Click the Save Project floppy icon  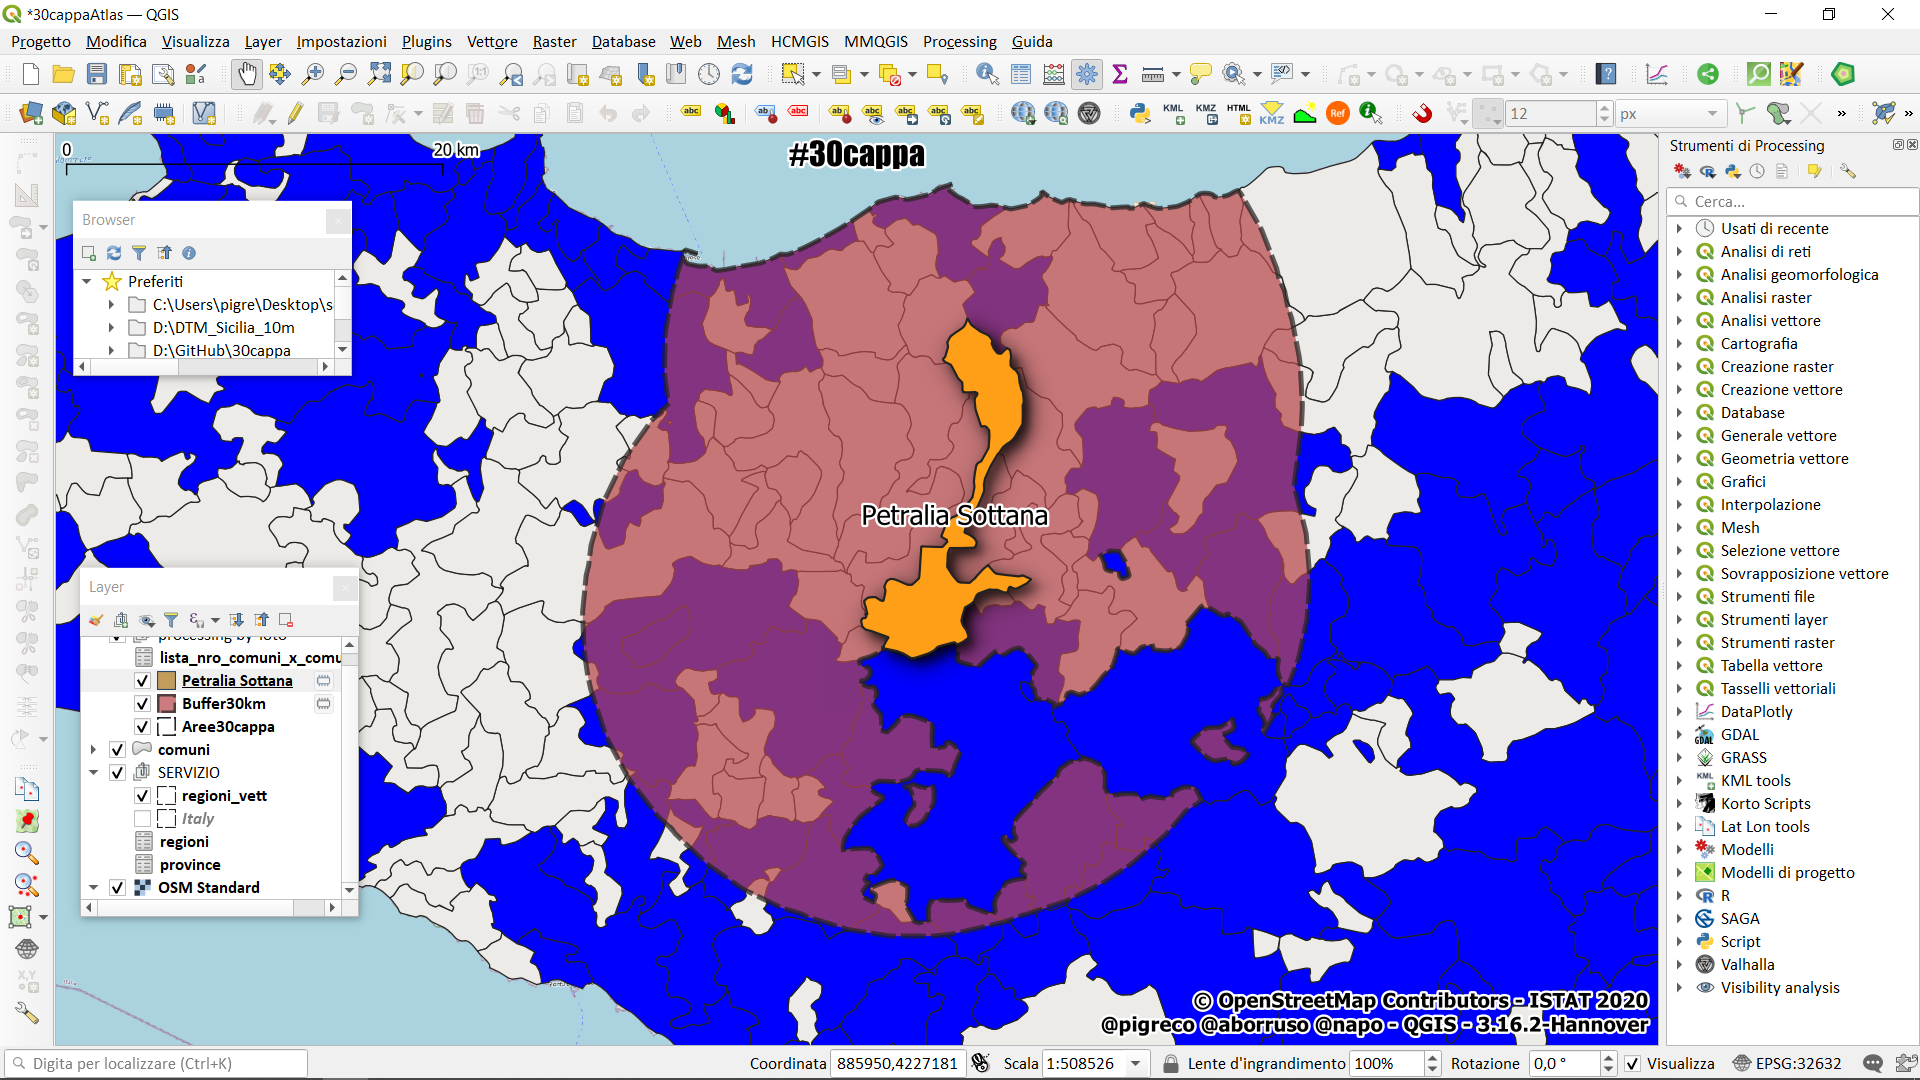(x=97, y=74)
